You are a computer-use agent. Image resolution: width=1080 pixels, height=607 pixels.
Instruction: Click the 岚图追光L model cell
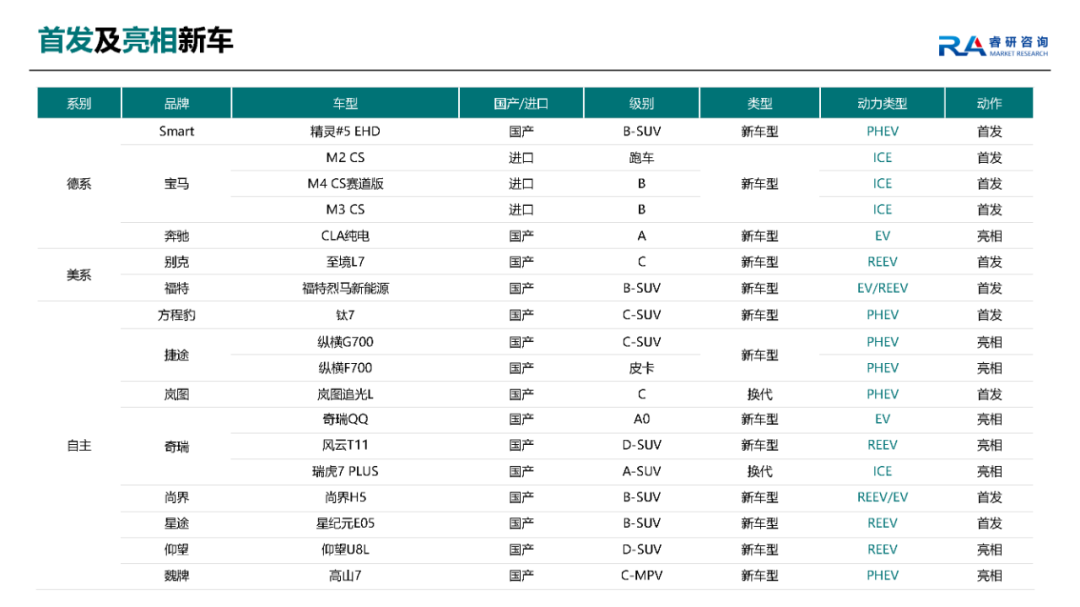[345, 394]
